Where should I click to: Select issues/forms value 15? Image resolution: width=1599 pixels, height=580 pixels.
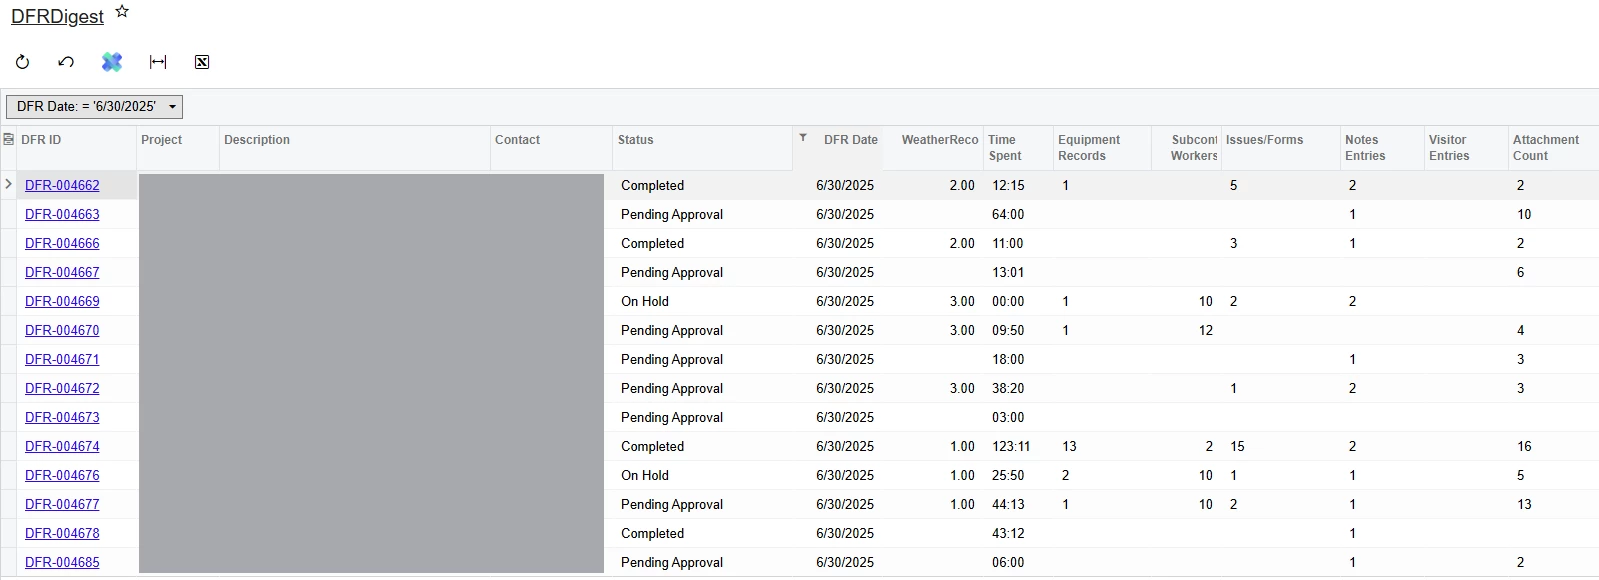(x=1237, y=446)
